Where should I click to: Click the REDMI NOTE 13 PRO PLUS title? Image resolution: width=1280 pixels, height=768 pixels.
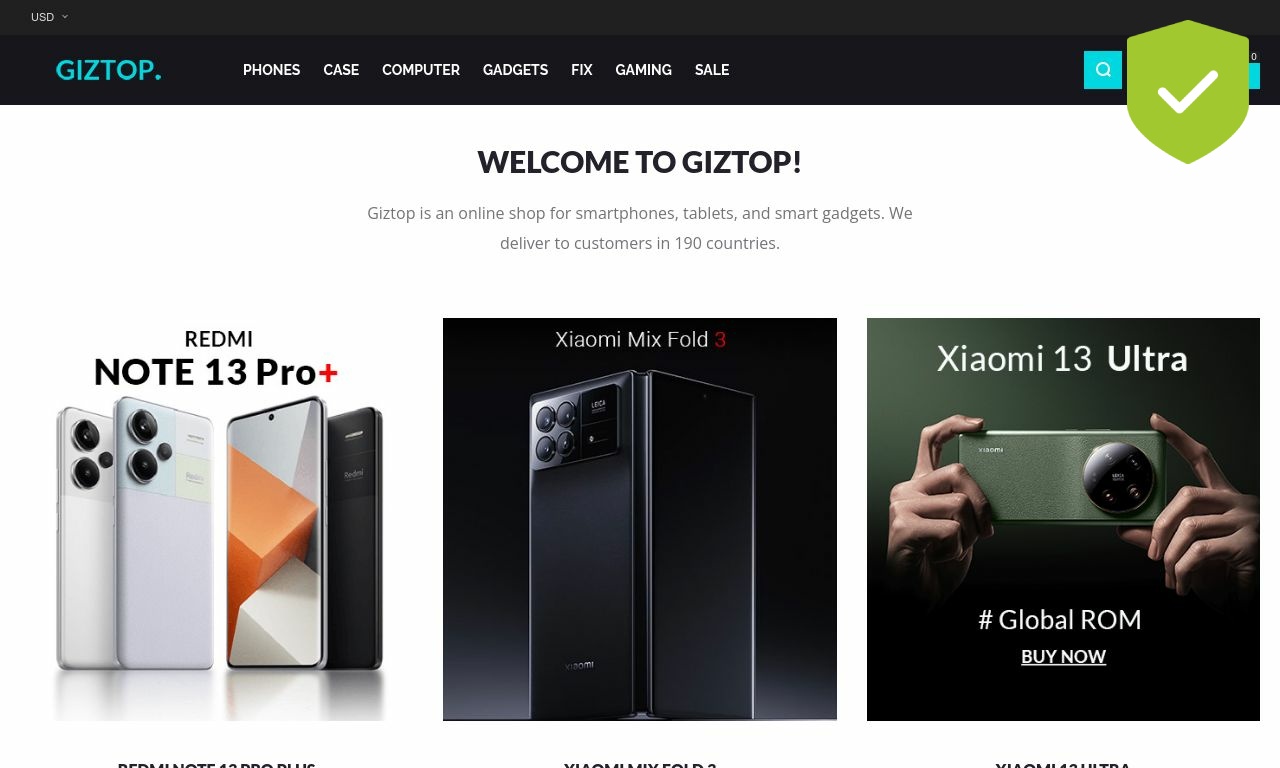217,764
